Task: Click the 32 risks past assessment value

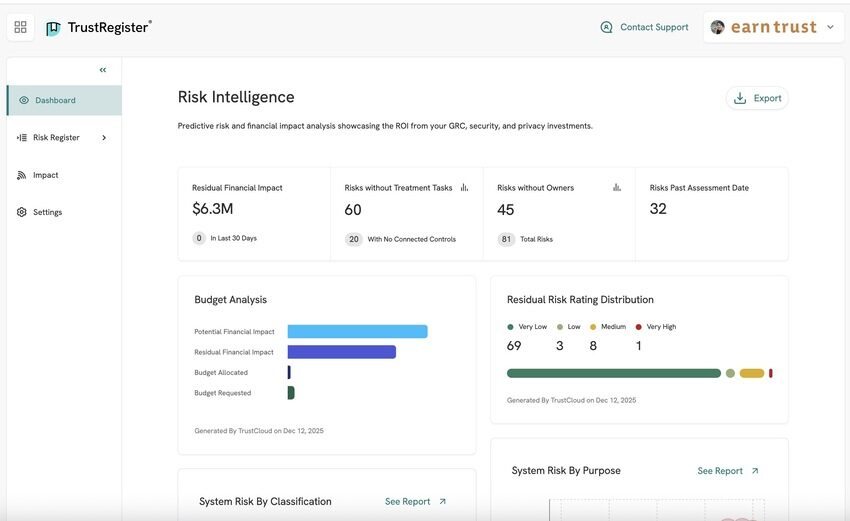Action: tap(658, 209)
